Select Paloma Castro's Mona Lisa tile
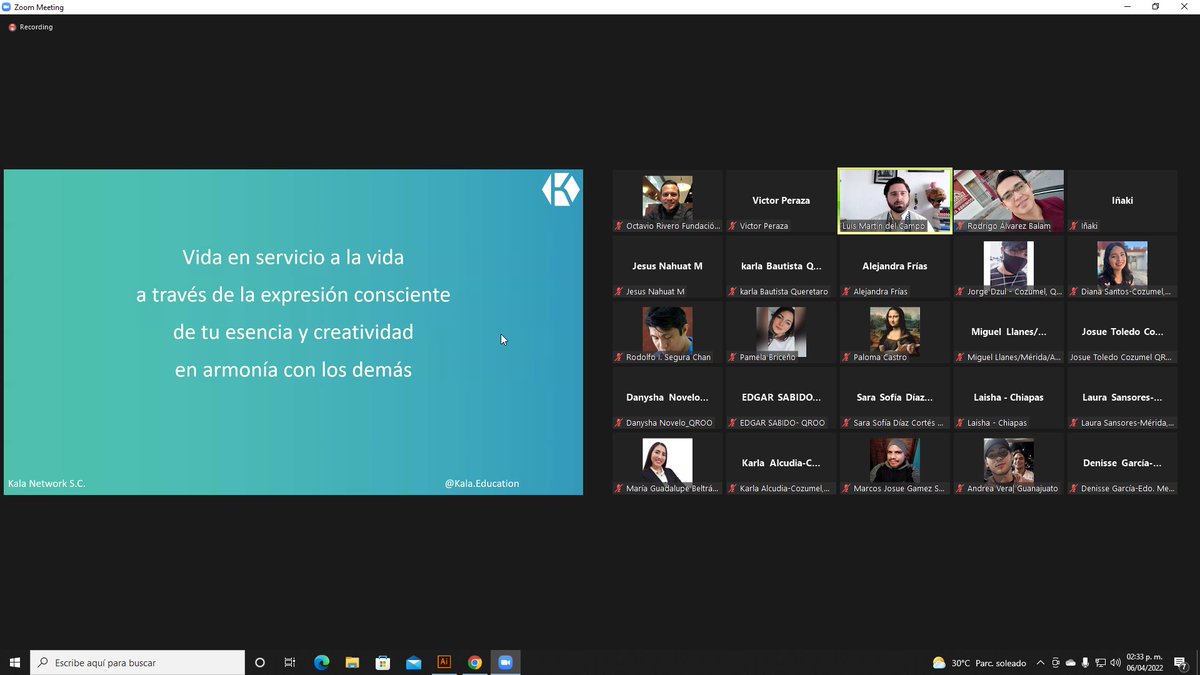 (x=895, y=333)
